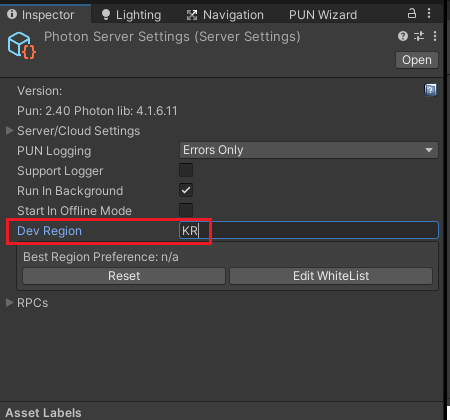
Task: Click the Asset Labels header
Action: pyautogui.click(x=43, y=413)
